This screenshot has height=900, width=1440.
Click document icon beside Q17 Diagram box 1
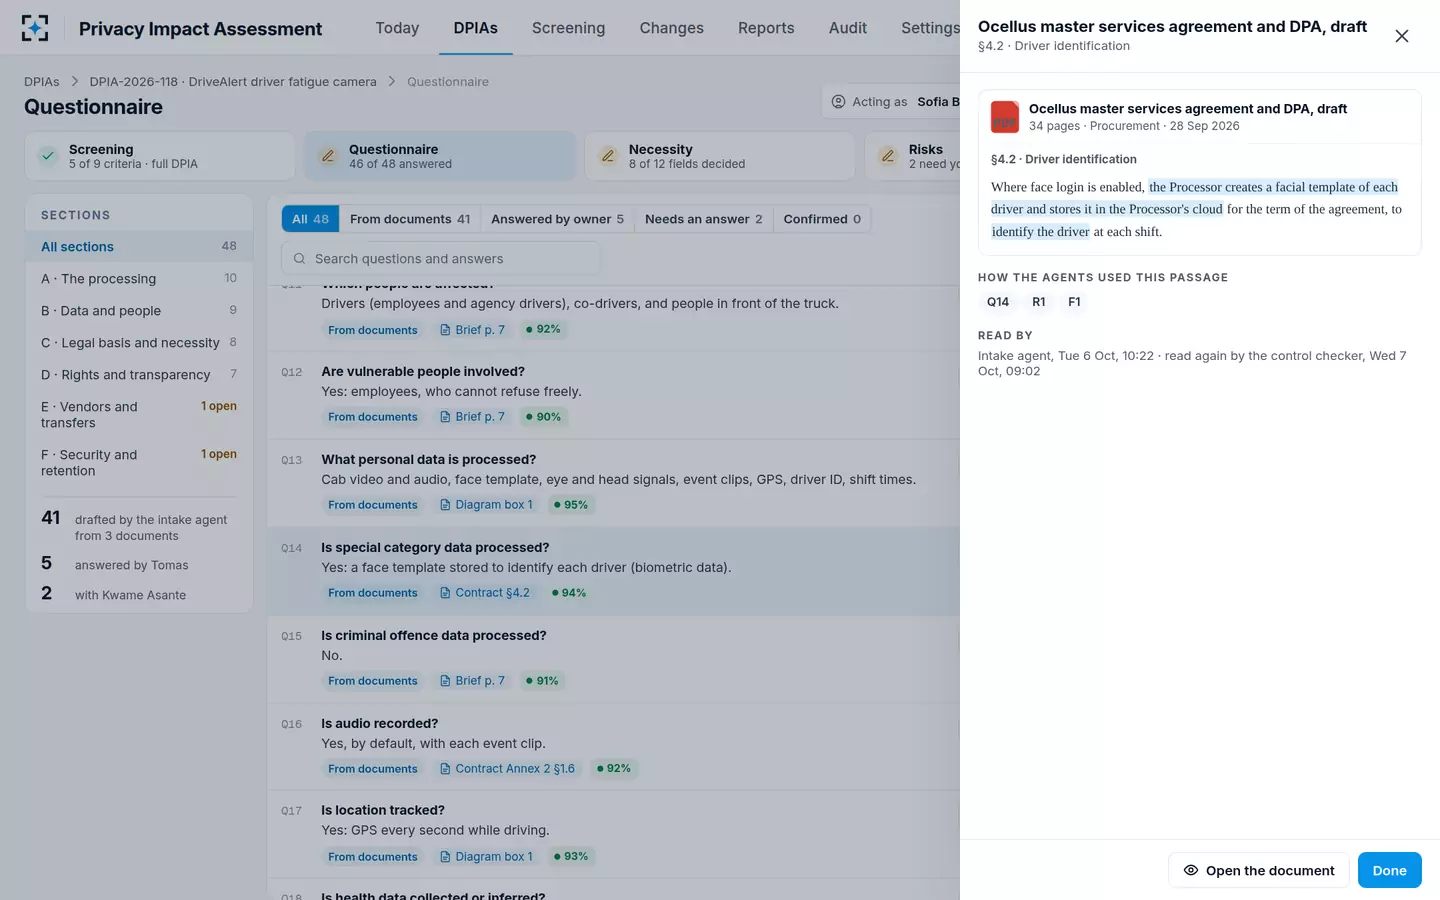pos(445,857)
